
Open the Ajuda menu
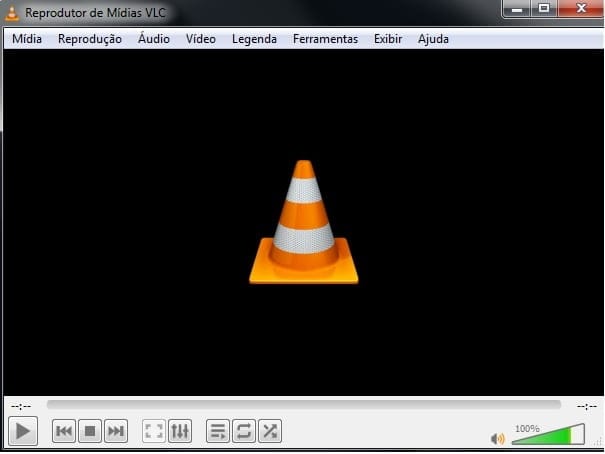(x=433, y=39)
